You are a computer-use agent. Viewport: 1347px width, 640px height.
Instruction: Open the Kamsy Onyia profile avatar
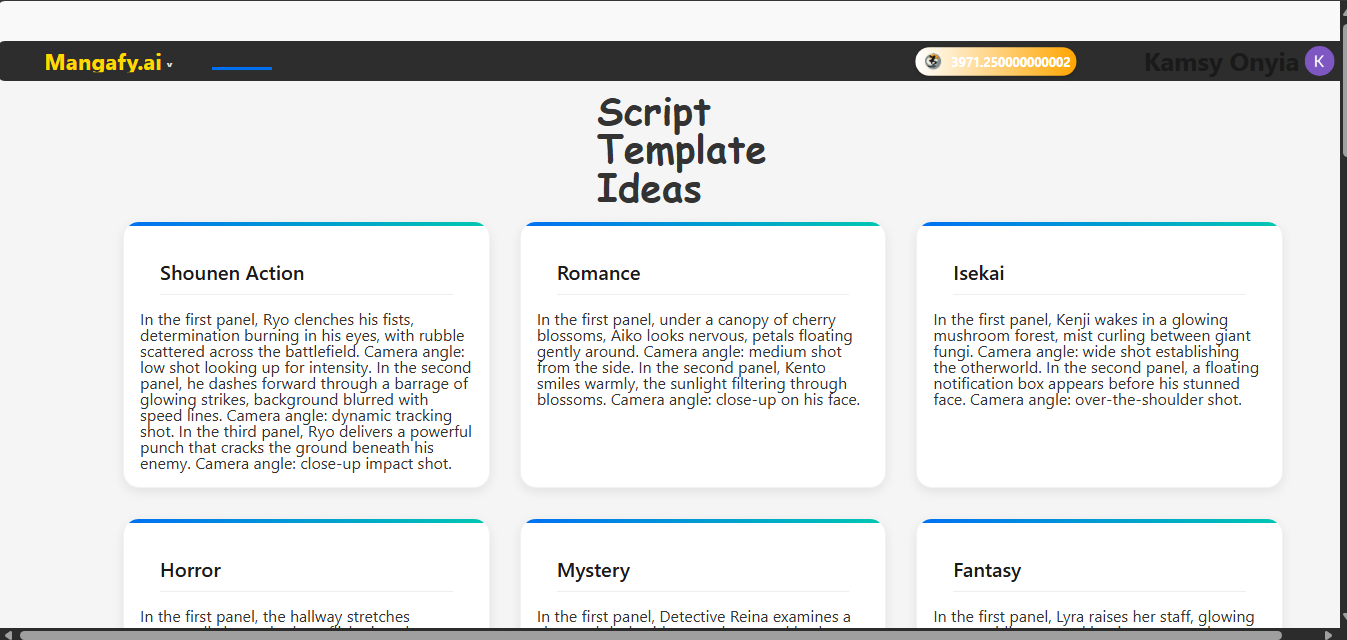click(x=1319, y=61)
